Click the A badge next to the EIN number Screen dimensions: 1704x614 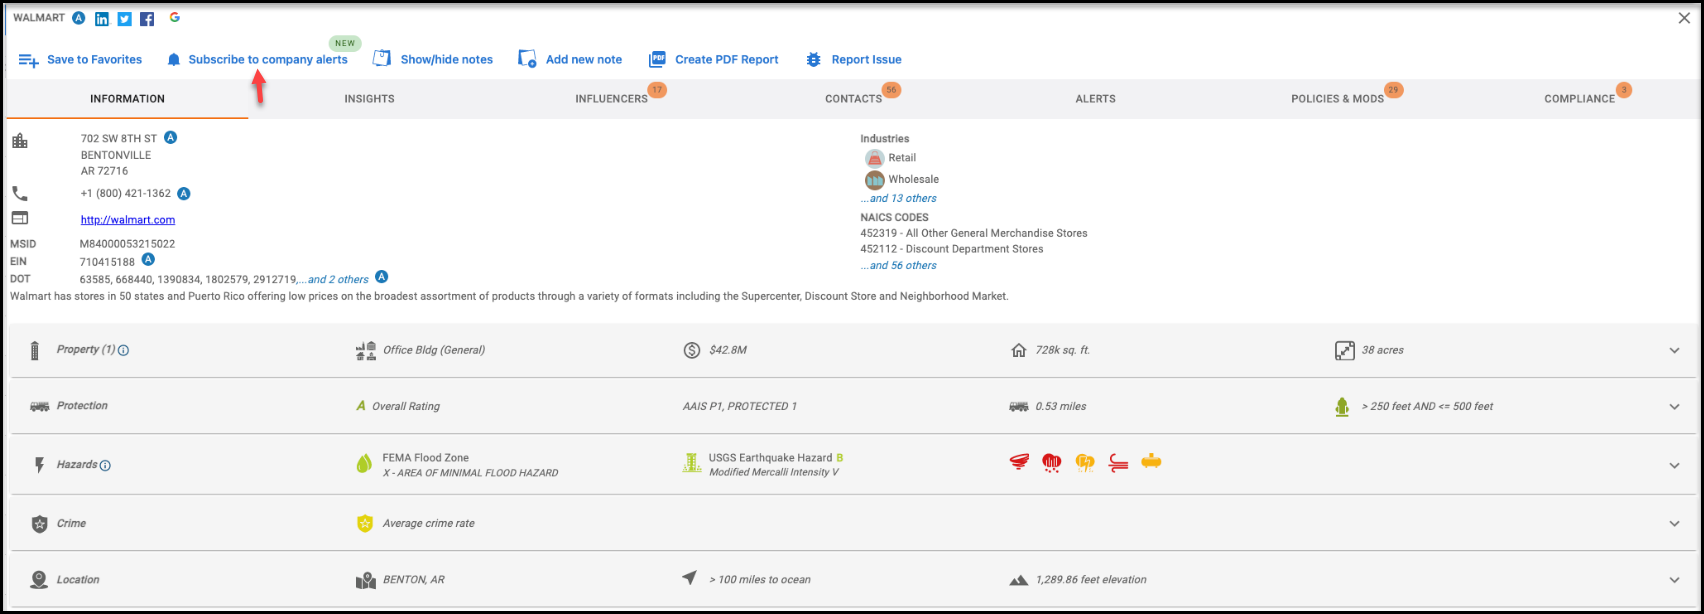tap(148, 260)
